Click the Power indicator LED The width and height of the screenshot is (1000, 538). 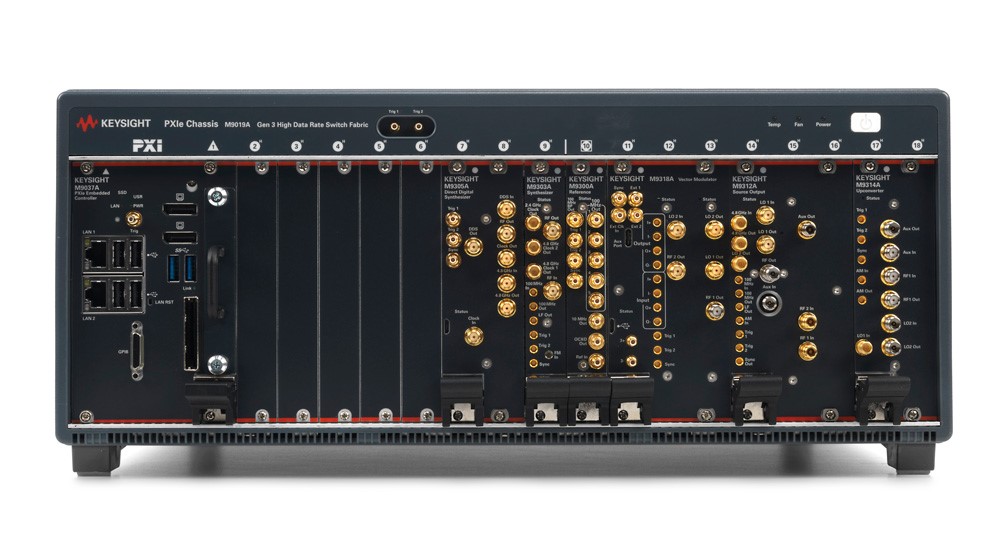click(823, 119)
